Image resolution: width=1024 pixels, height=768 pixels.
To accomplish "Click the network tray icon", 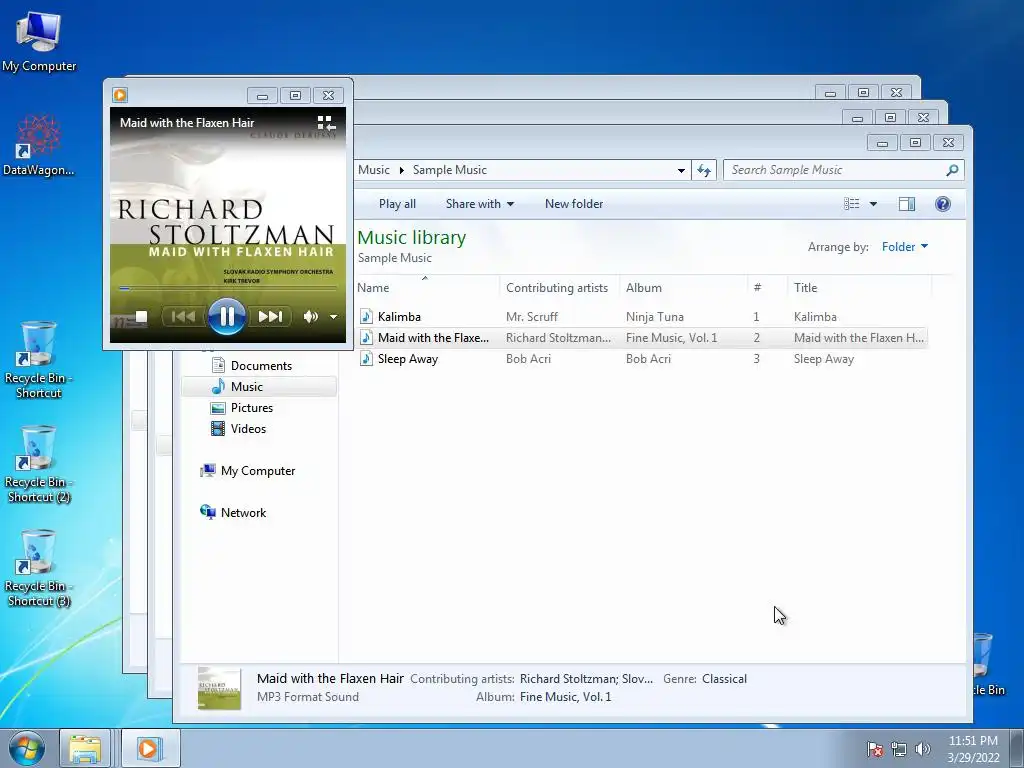I will pos(899,749).
